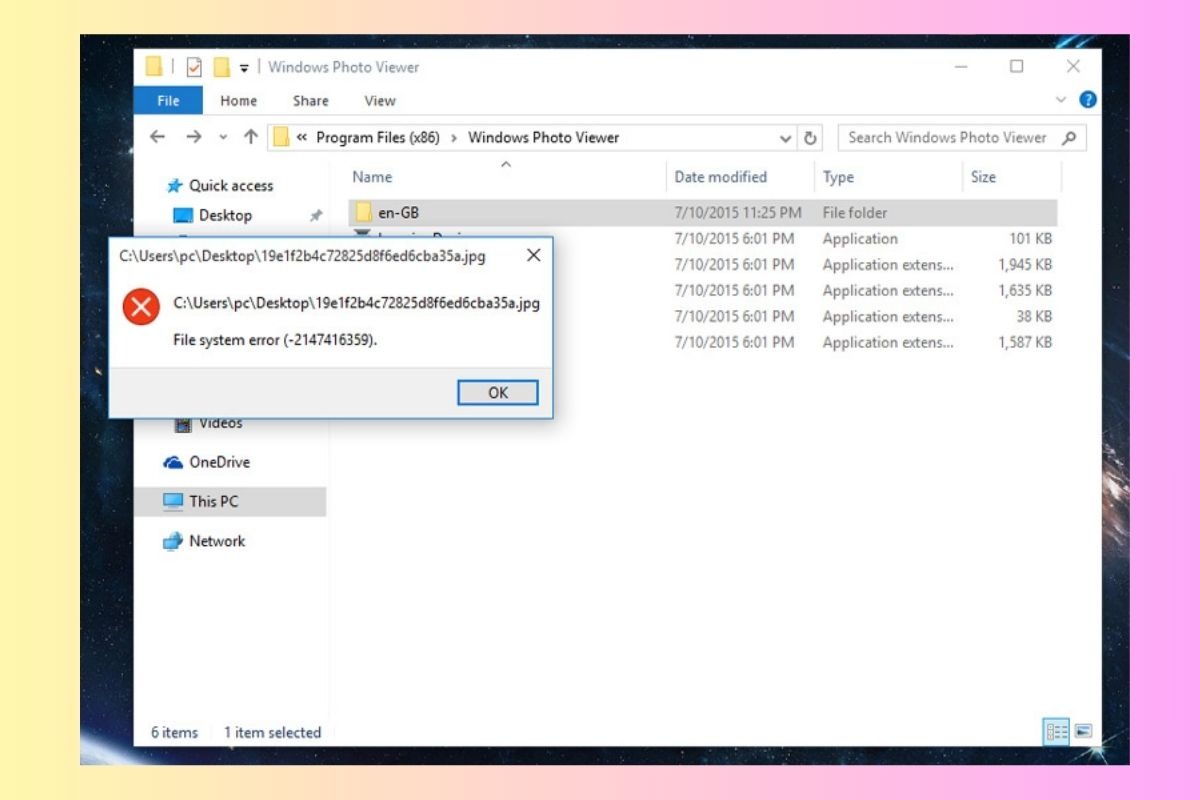This screenshot has height=800, width=1200.
Task: Open Explorer Help question mark icon
Action: coord(1088,100)
